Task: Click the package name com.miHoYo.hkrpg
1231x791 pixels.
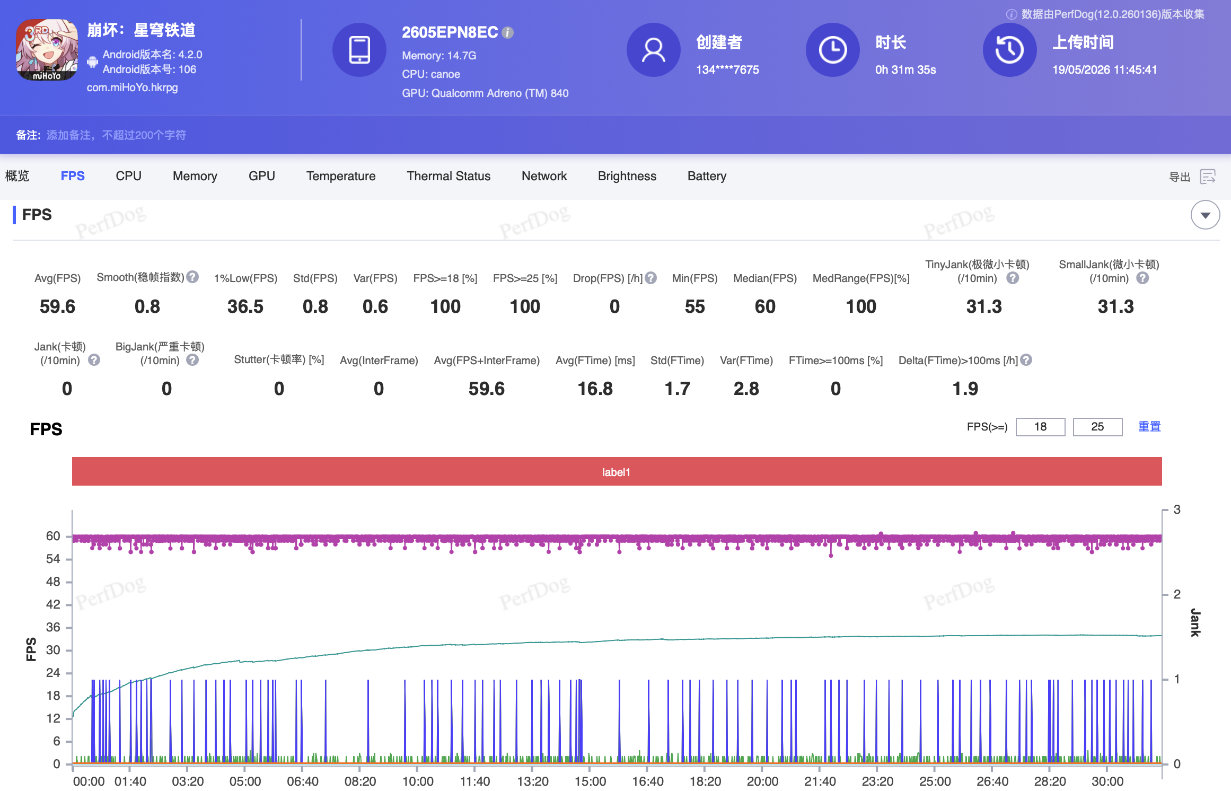Action: tap(132, 88)
